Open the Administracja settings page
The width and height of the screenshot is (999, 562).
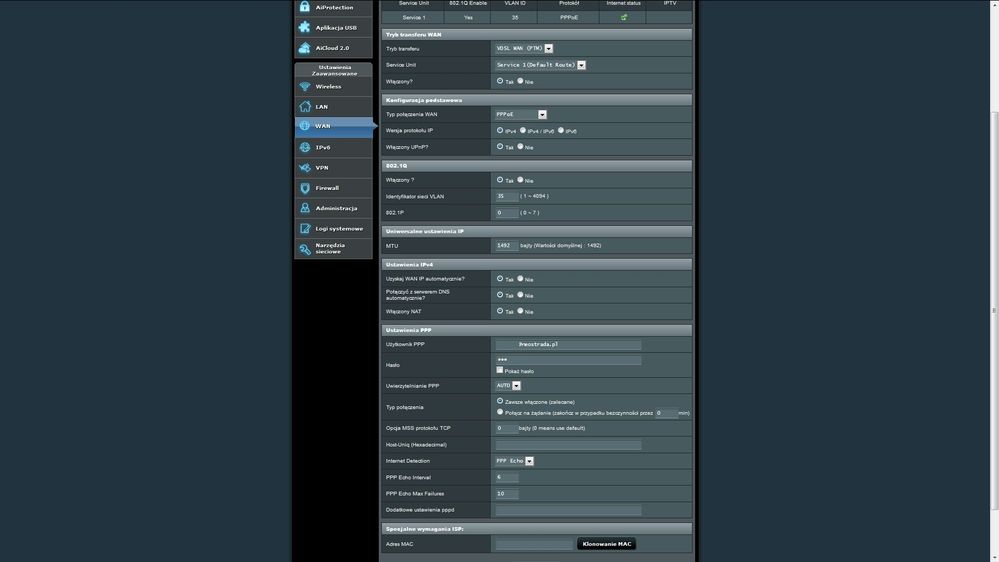335,208
